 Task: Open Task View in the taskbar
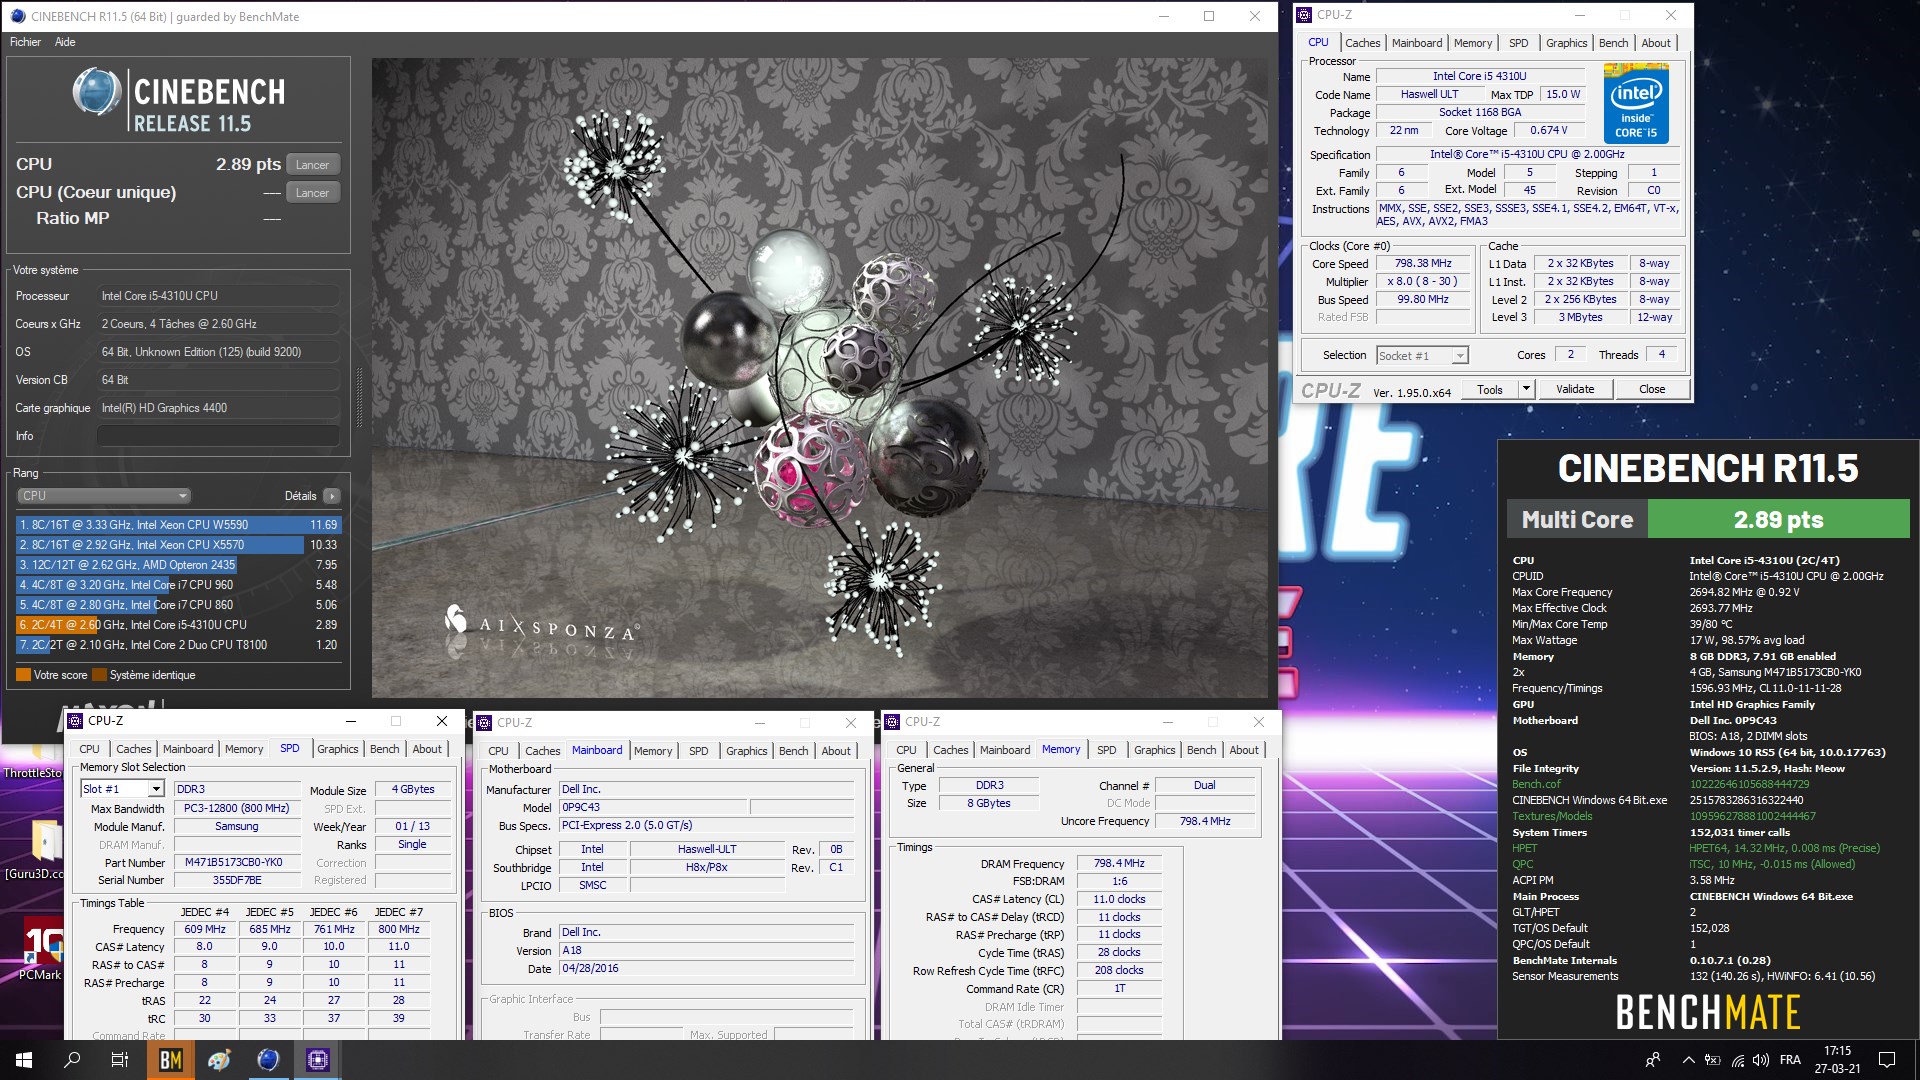(x=119, y=1060)
